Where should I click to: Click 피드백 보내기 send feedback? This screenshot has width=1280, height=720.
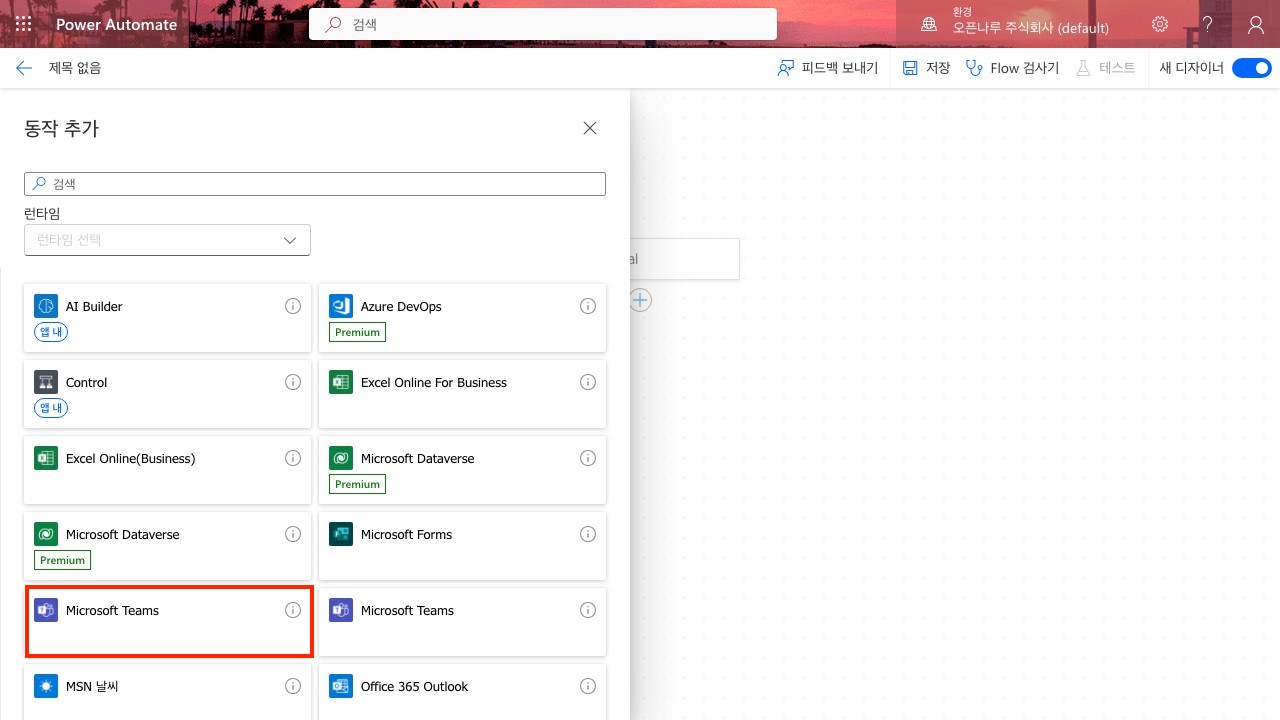pyautogui.click(x=828, y=68)
